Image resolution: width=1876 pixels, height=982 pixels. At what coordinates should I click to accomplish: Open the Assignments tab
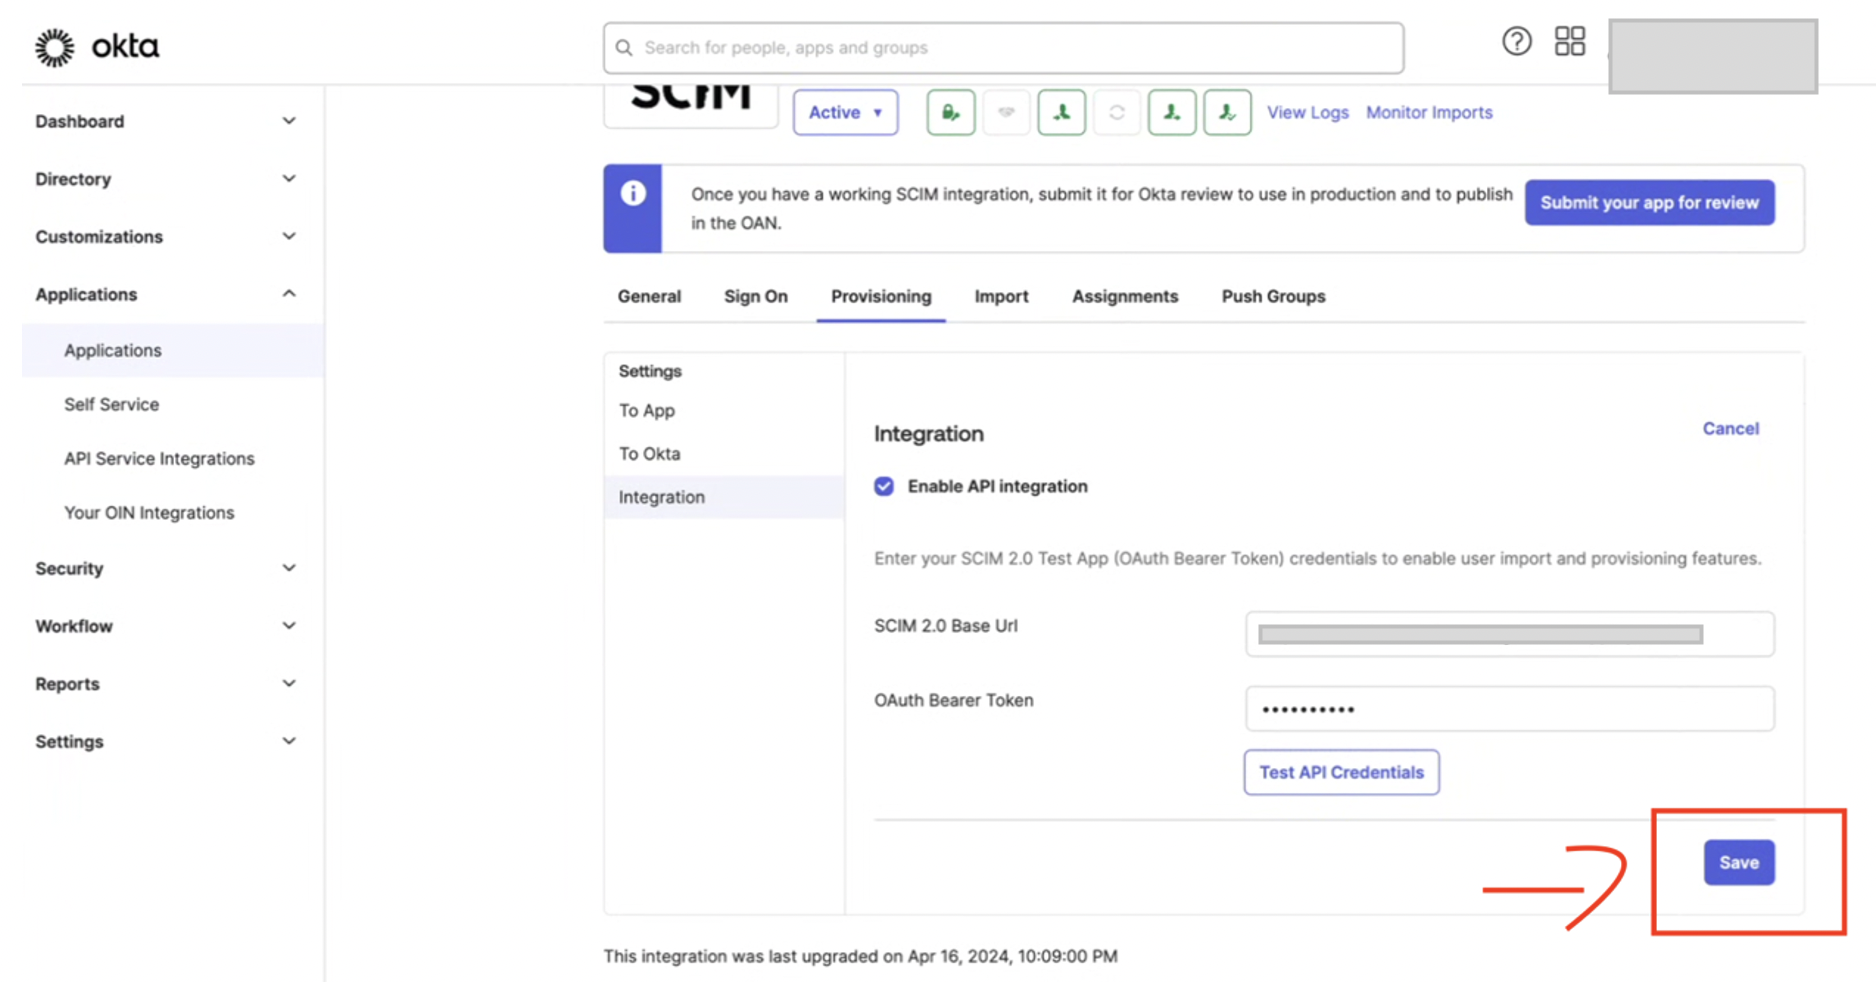click(x=1125, y=296)
